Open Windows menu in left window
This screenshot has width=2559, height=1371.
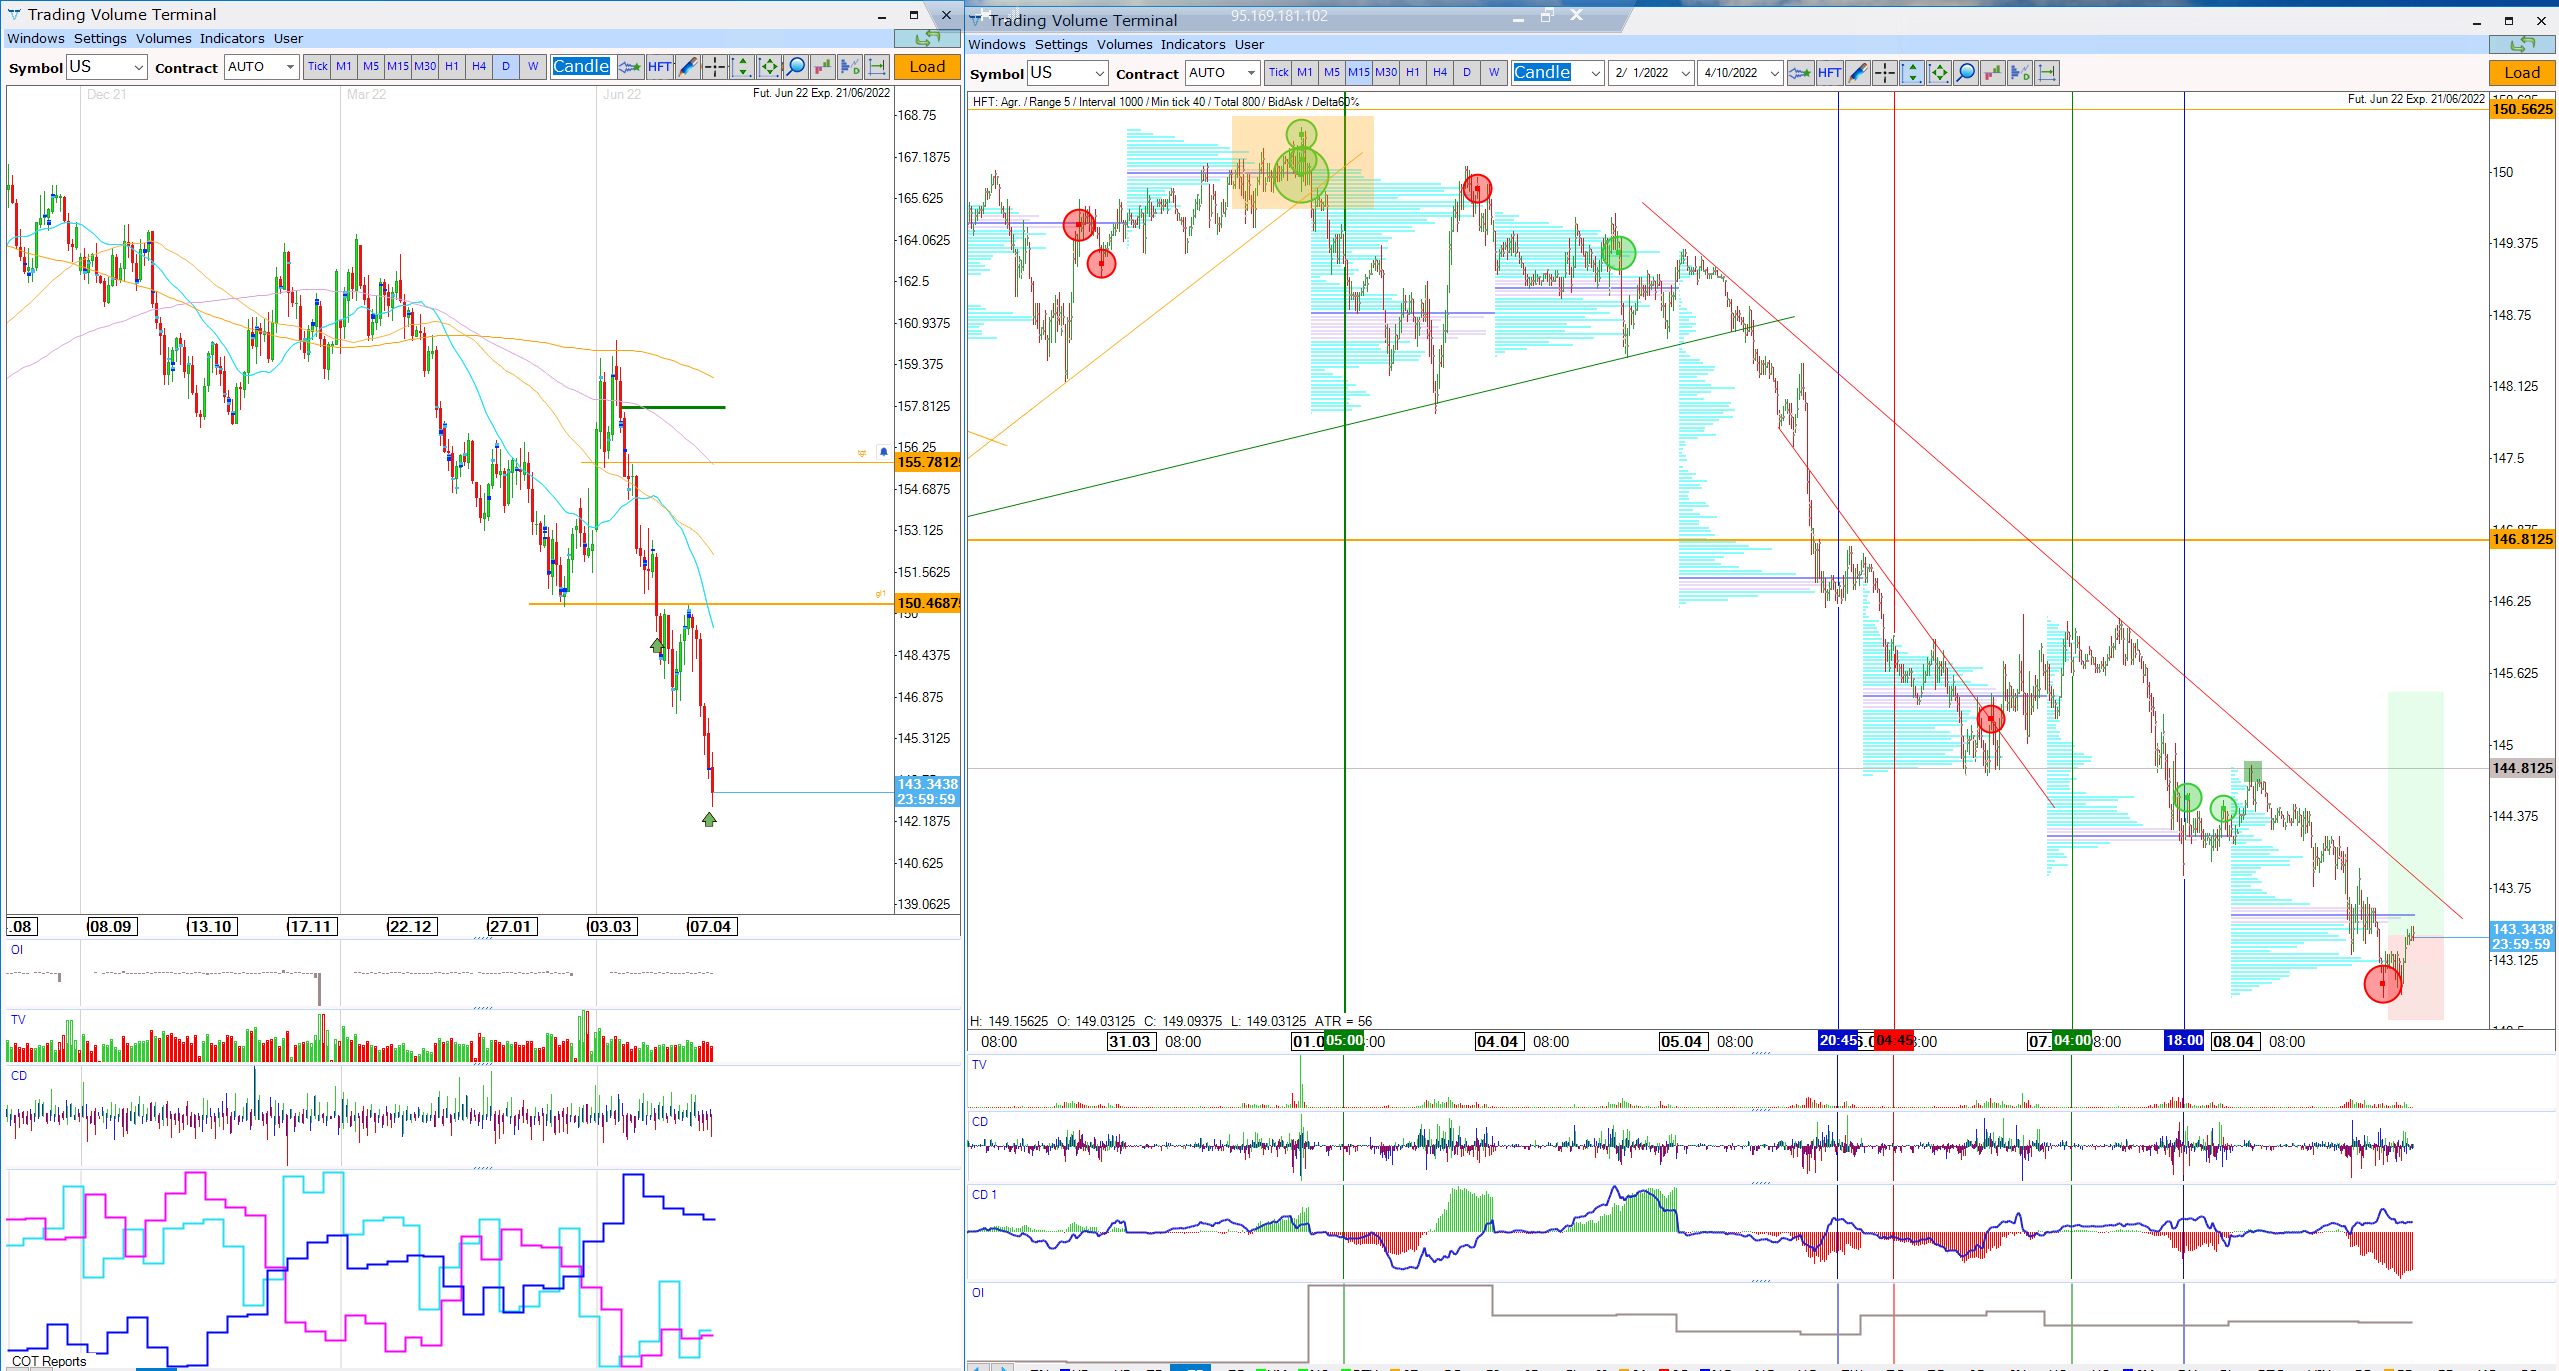pos(36,39)
